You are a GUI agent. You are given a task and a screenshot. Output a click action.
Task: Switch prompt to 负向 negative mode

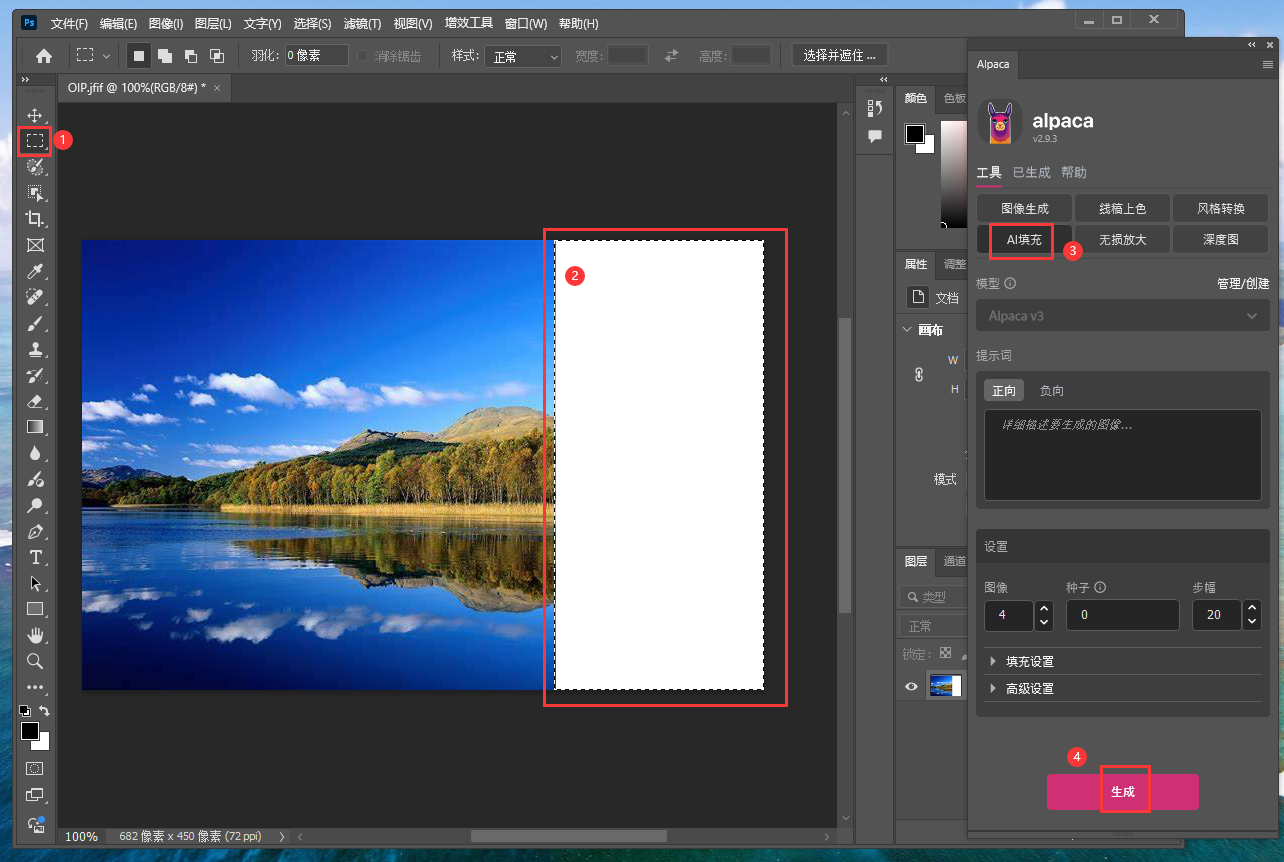(1051, 391)
